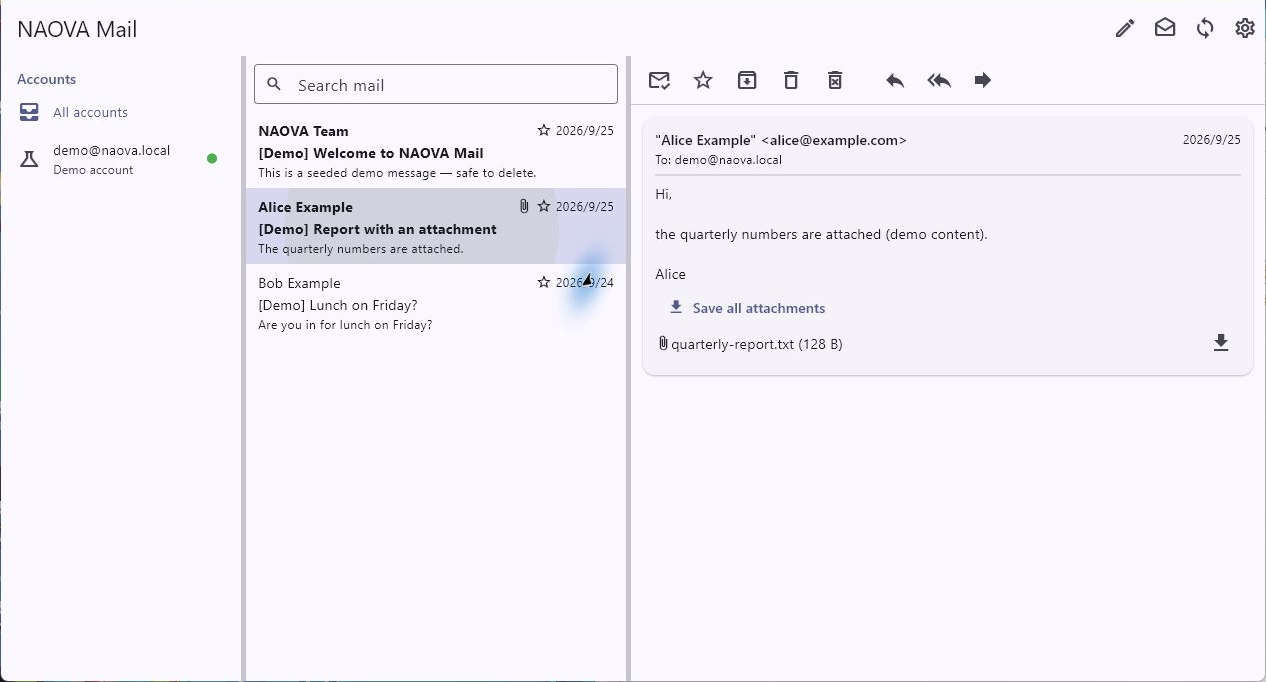Viewport: 1266px width, 682px height.
Task: Click the sync refresh icon
Action: click(1205, 28)
